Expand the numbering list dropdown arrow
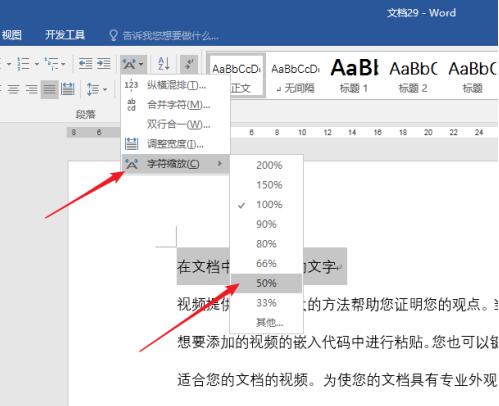The image size is (499, 406). [x=37, y=64]
